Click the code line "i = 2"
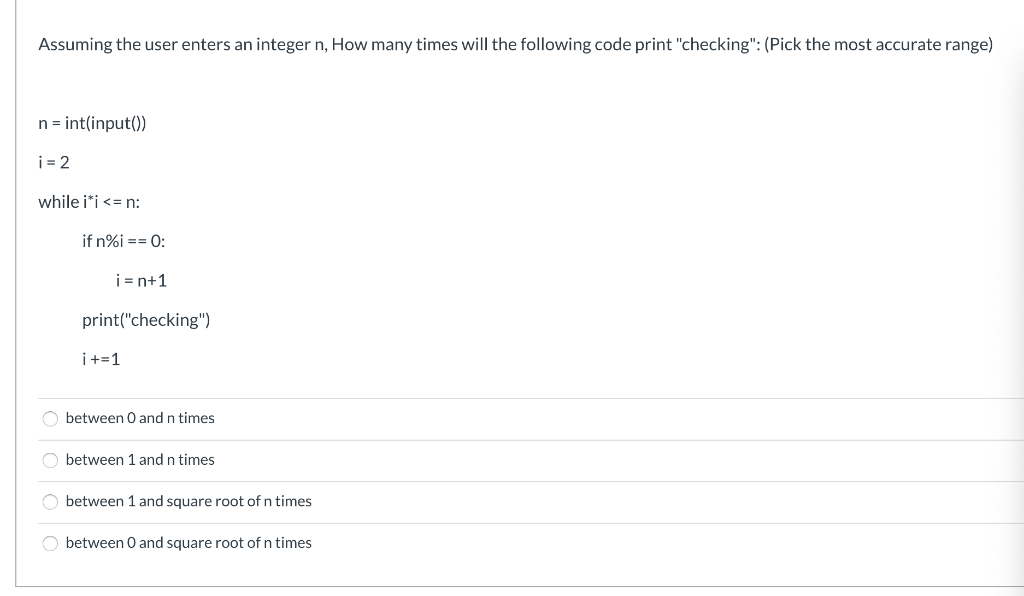The height and width of the screenshot is (596, 1024). pyautogui.click(x=53, y=162)
